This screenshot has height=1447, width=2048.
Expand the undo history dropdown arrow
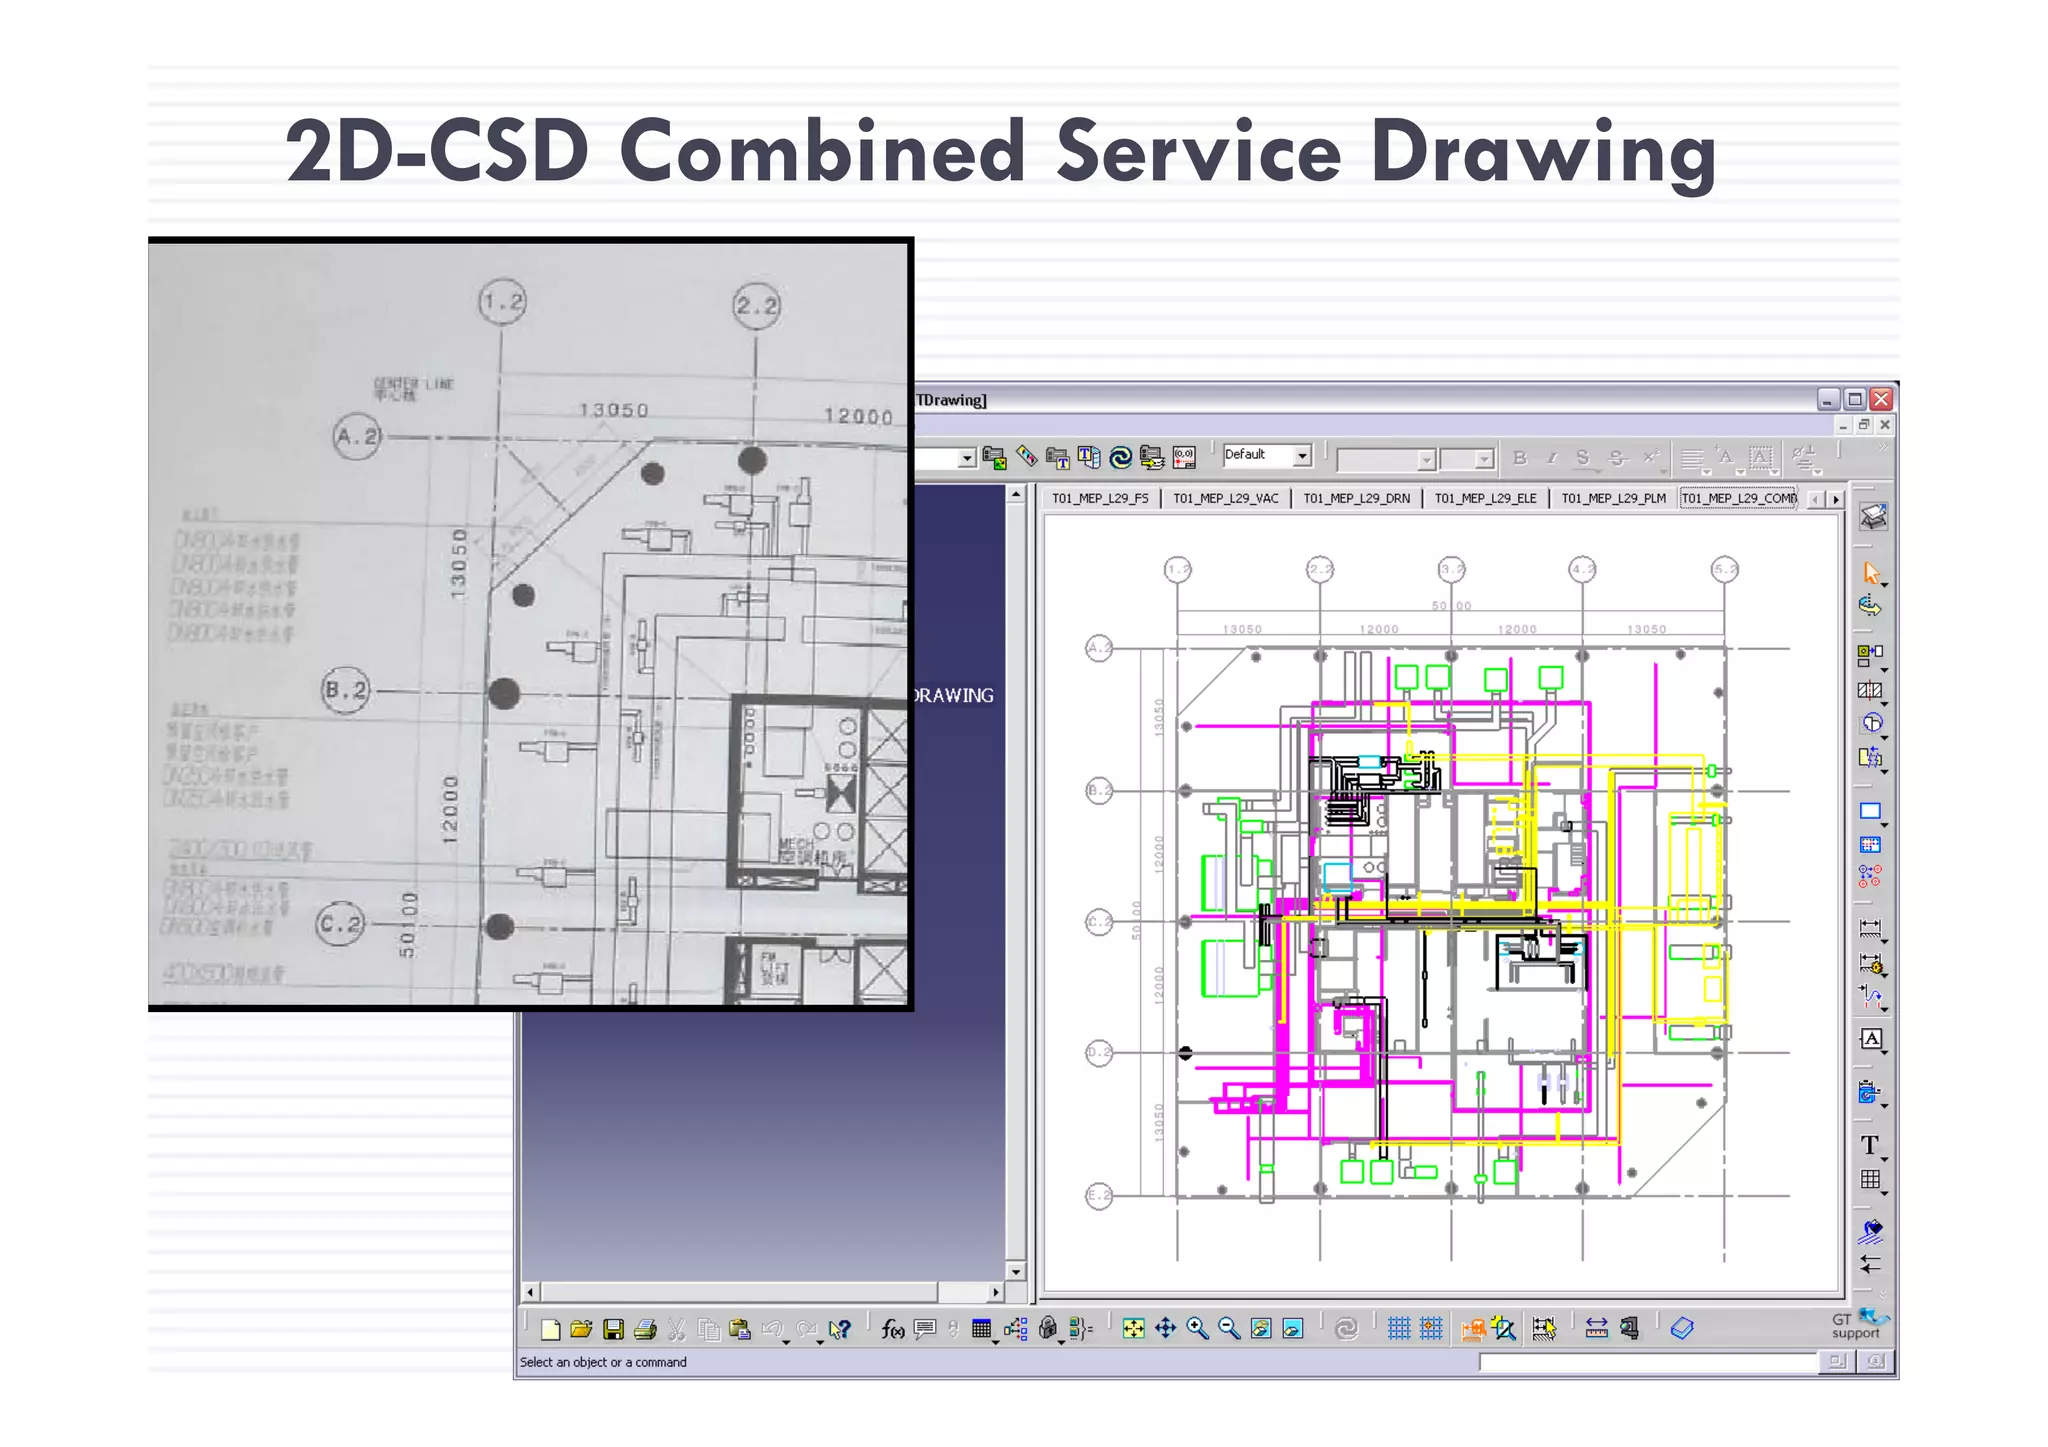[x=786, y=1340]
